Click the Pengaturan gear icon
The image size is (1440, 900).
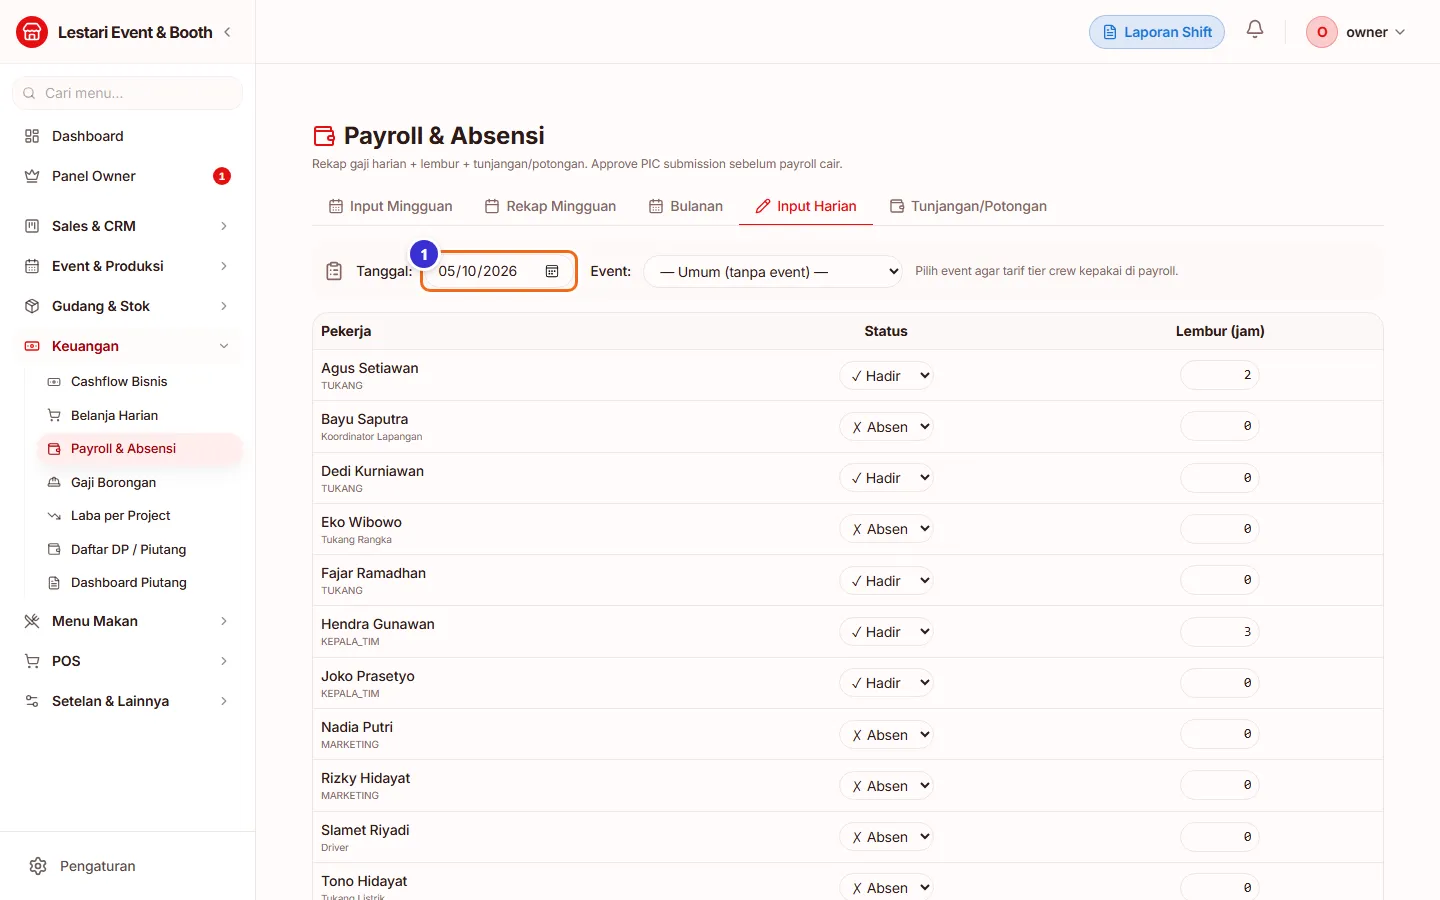(38, 866)
